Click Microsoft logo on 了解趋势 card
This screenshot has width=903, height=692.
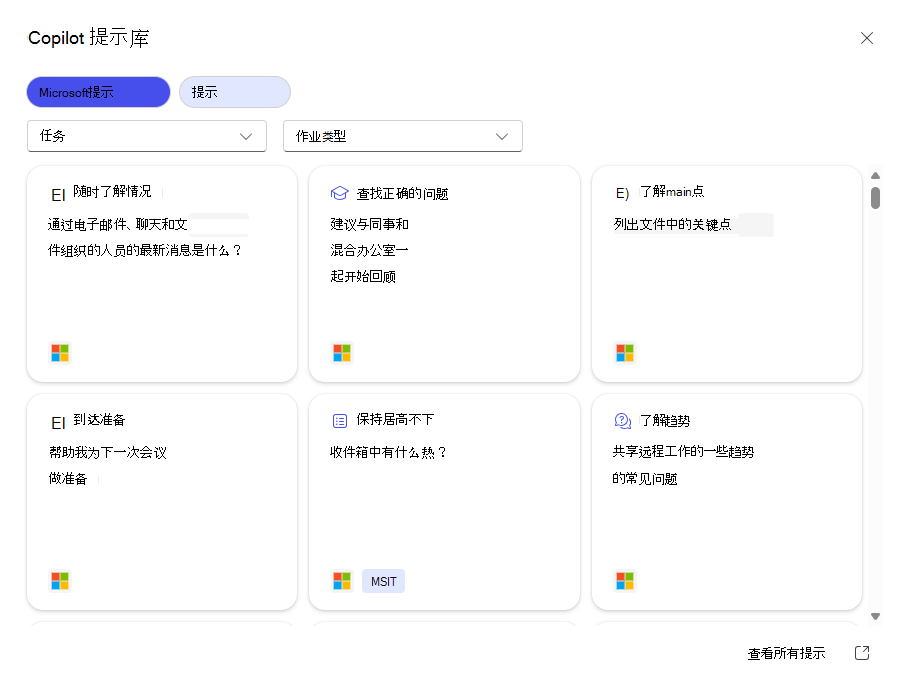625,581
